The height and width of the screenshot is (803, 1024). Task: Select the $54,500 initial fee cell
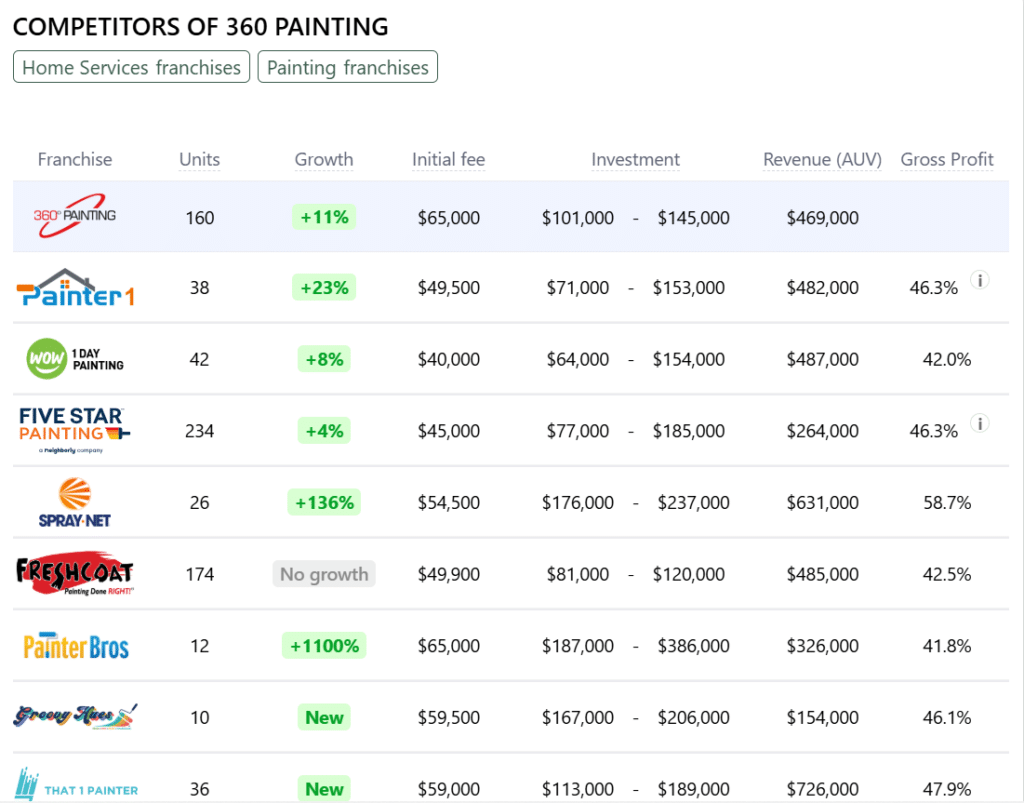point(449,503)
